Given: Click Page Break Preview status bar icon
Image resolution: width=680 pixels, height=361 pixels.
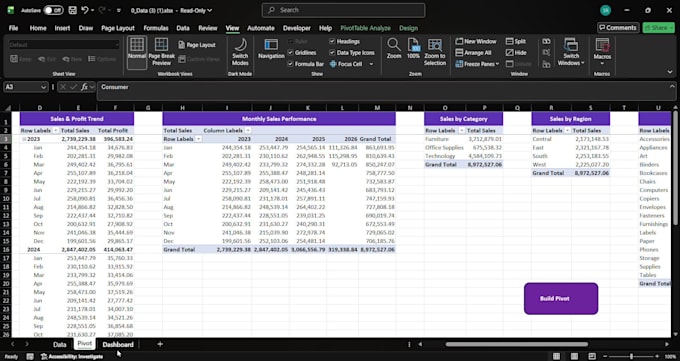Looking at the screenshot, I should (x=592, y=356).
